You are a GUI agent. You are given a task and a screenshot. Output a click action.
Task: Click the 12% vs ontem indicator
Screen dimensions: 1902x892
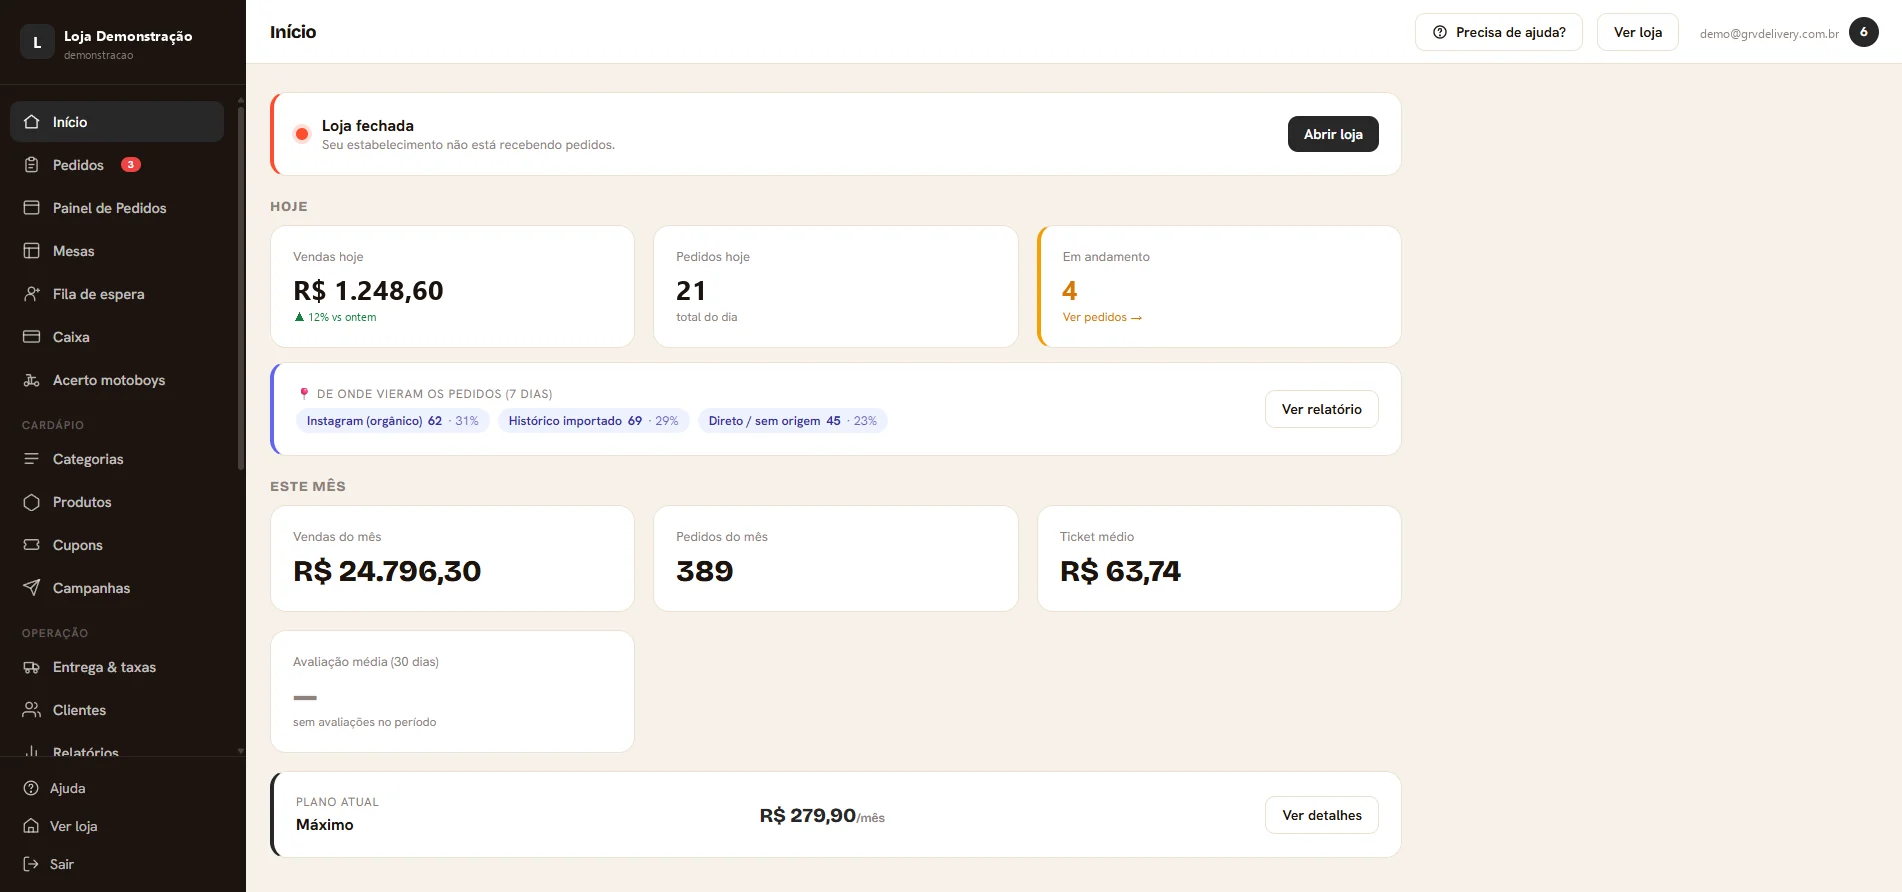point(335,317)
